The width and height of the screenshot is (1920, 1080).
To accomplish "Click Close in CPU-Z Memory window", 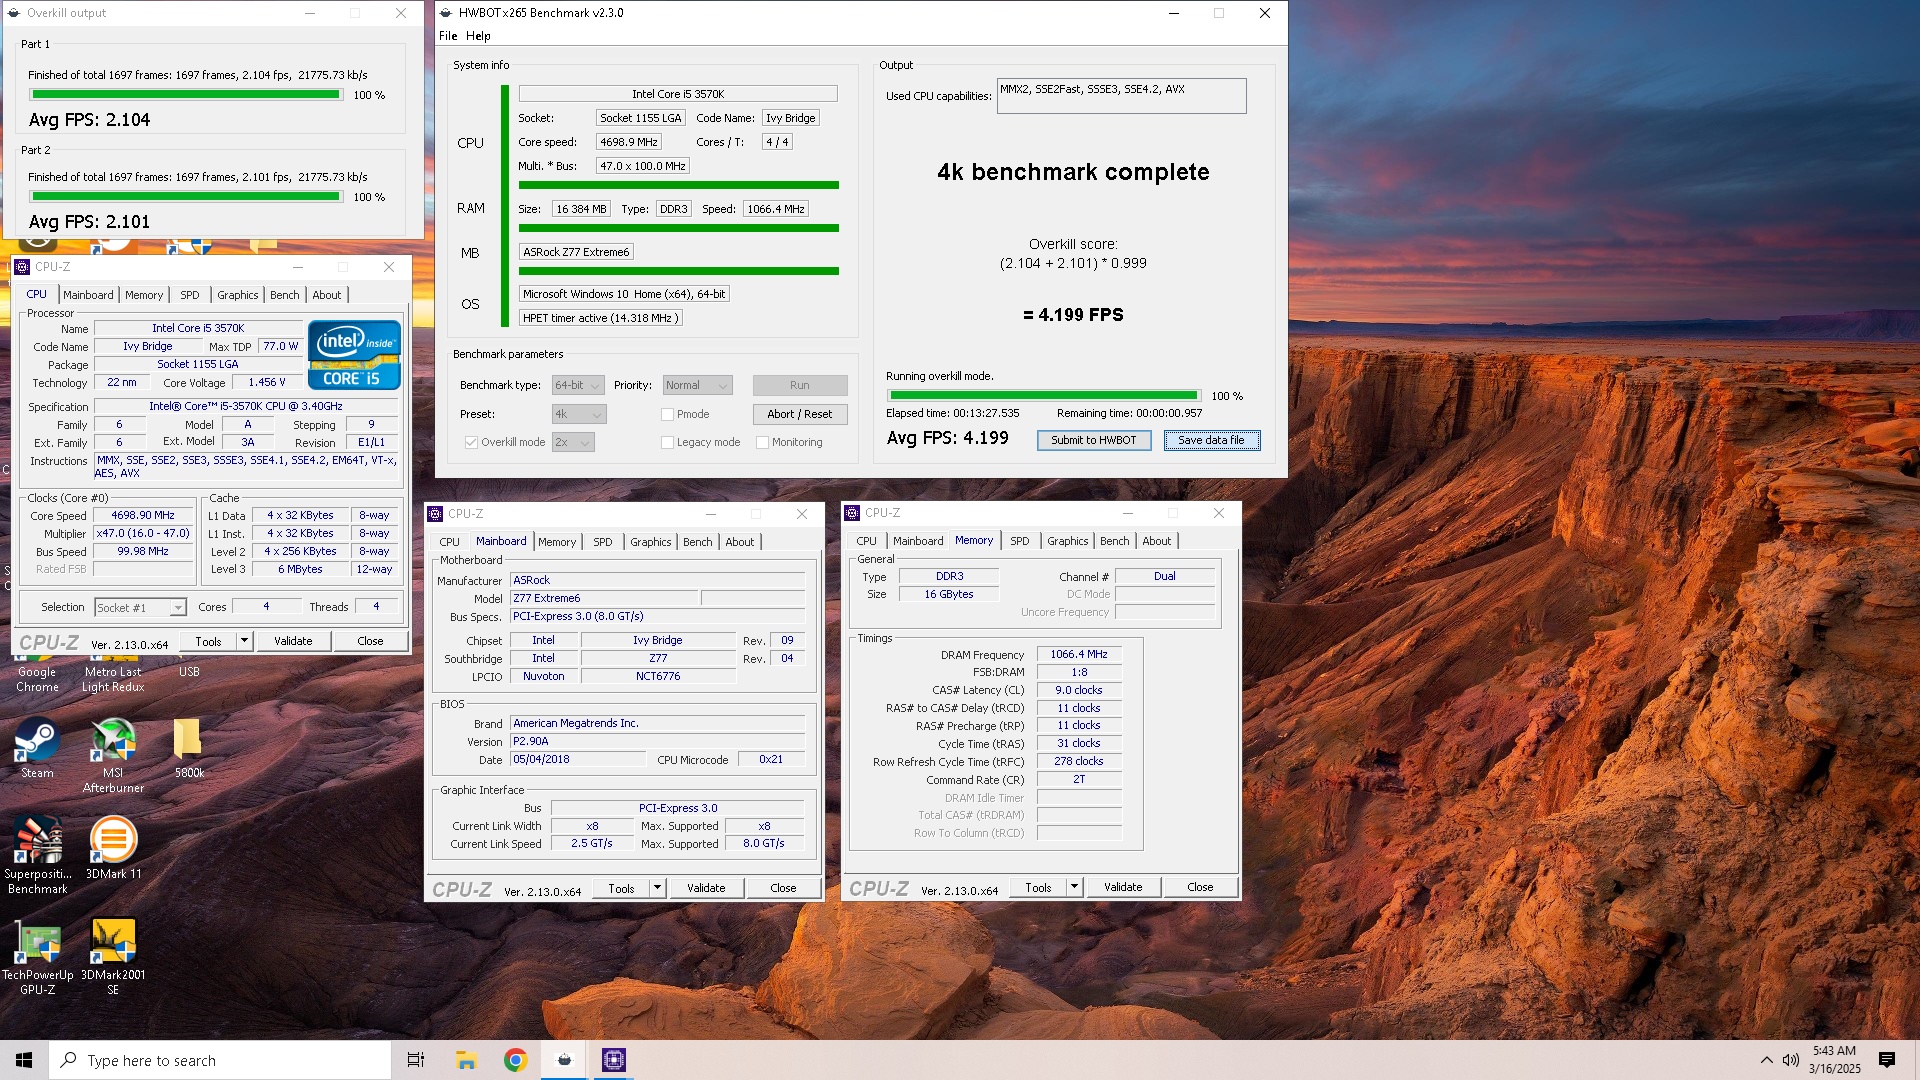I will click(1200, 887).
